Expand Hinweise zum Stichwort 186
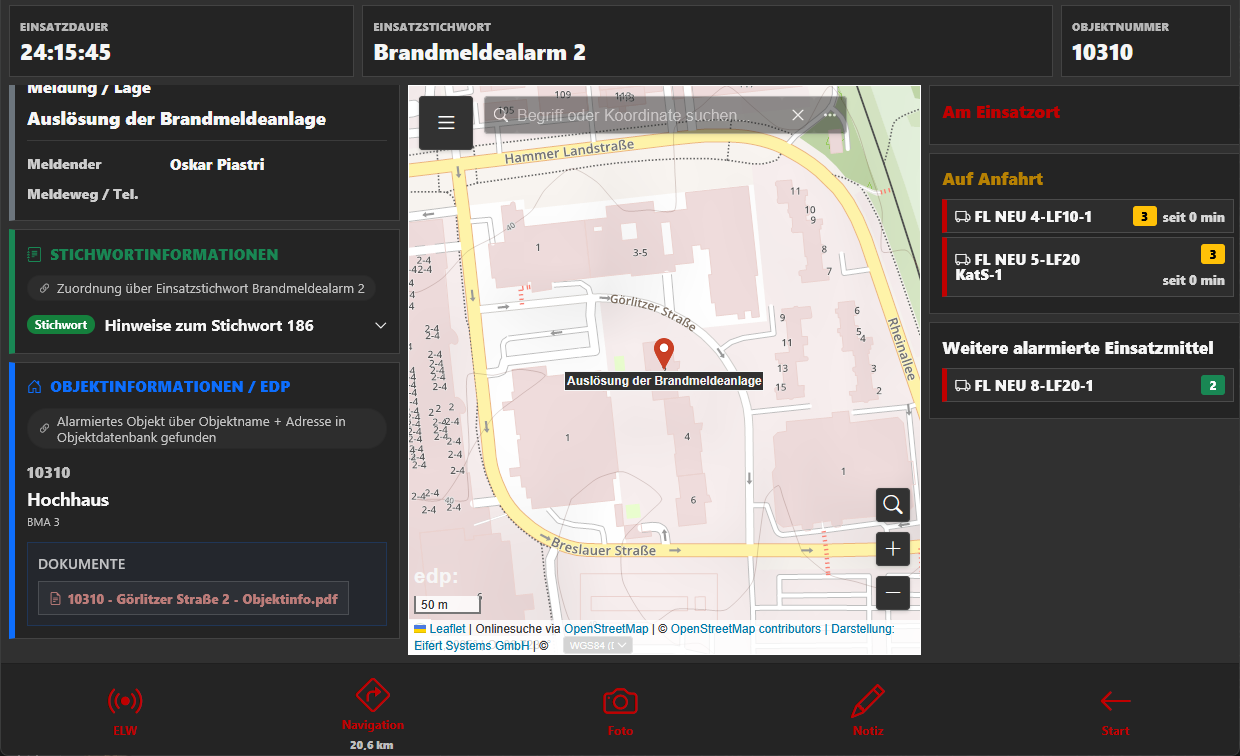The height and width of the screenshot is (756, 1240). (x=380, y=326)
